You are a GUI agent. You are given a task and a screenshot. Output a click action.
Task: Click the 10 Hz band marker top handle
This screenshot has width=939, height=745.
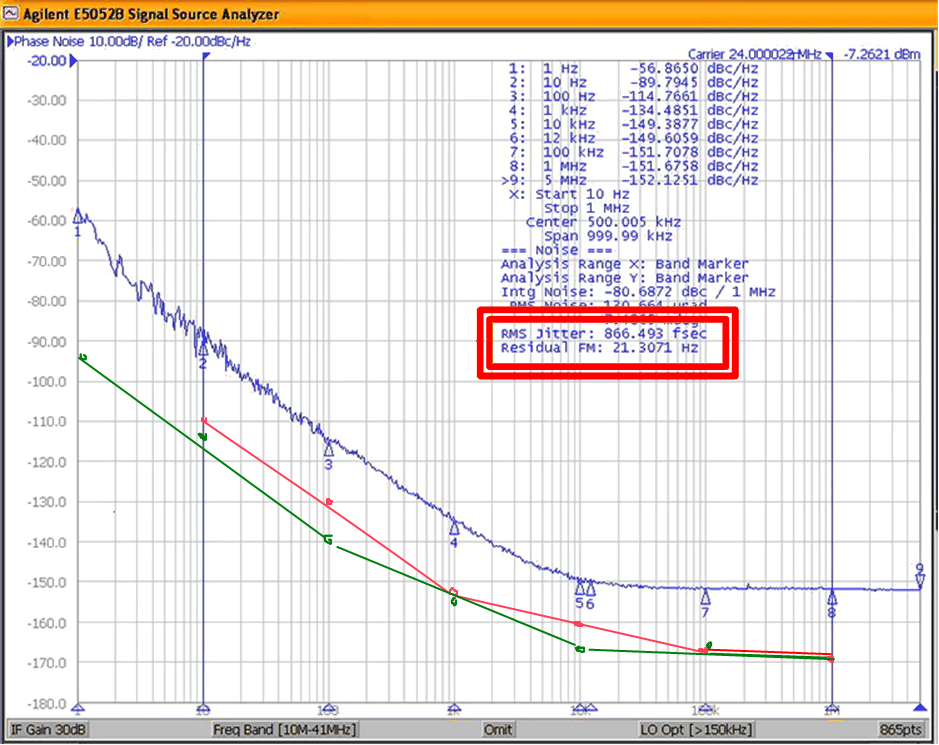coord(205,56)
